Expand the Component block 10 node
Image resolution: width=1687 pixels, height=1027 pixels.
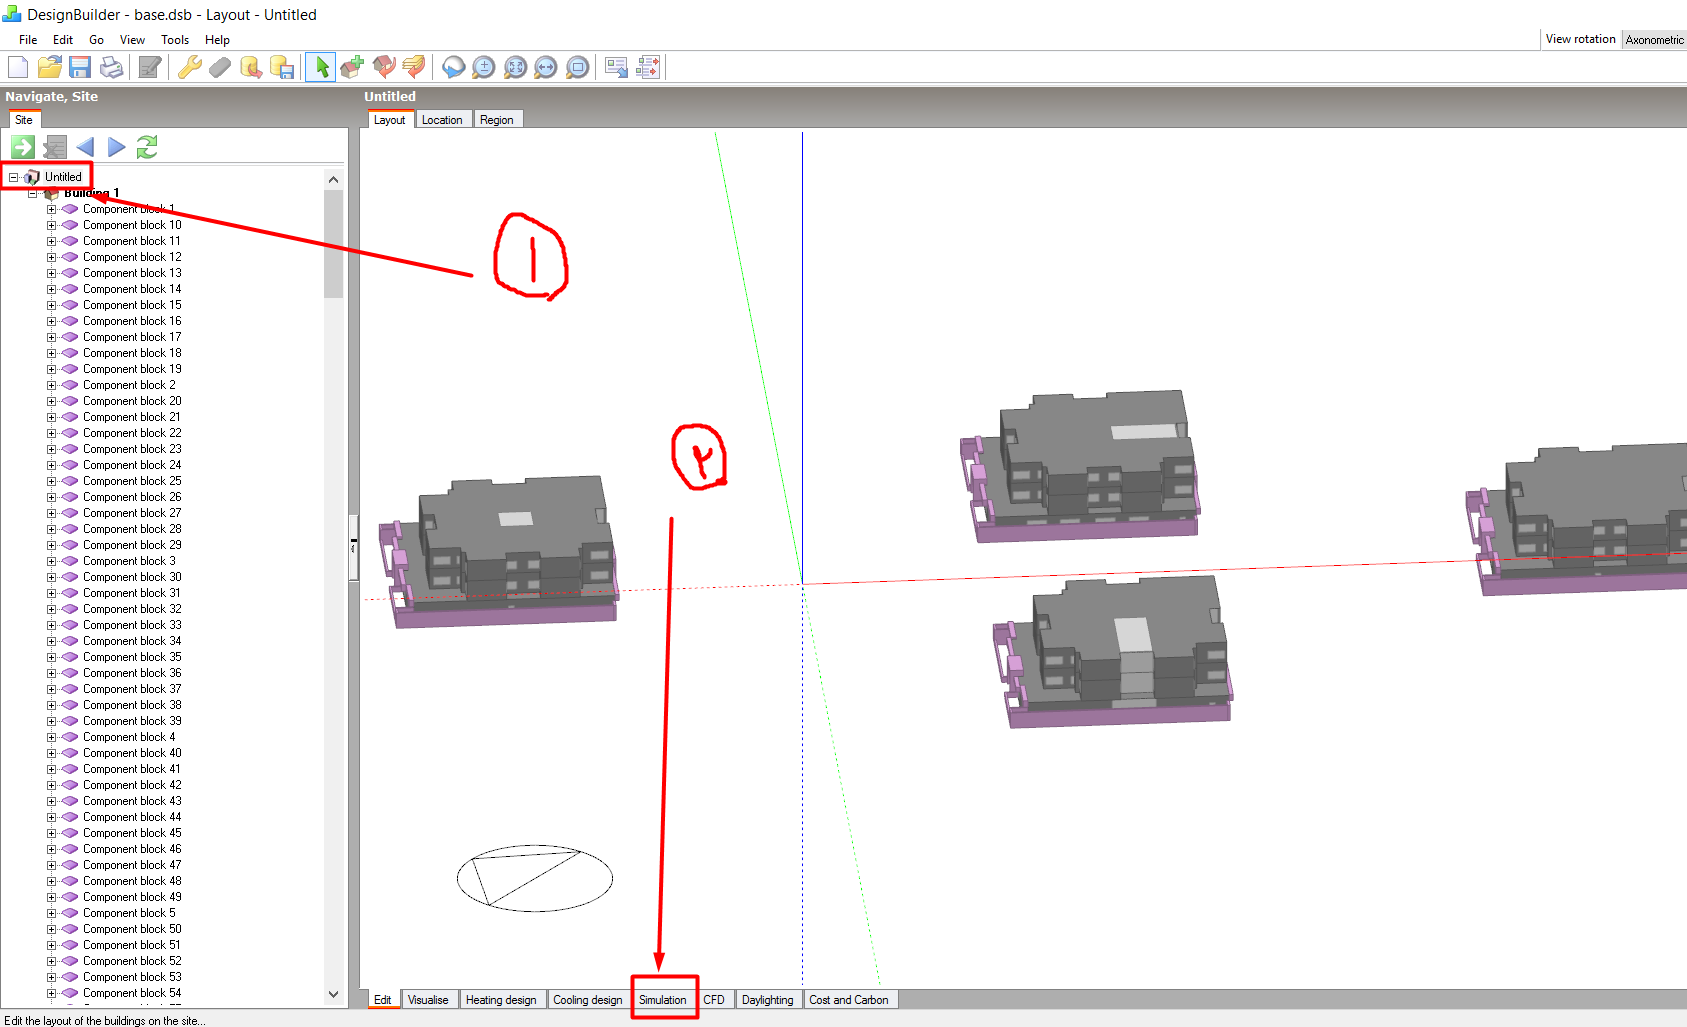coord(52,225)
